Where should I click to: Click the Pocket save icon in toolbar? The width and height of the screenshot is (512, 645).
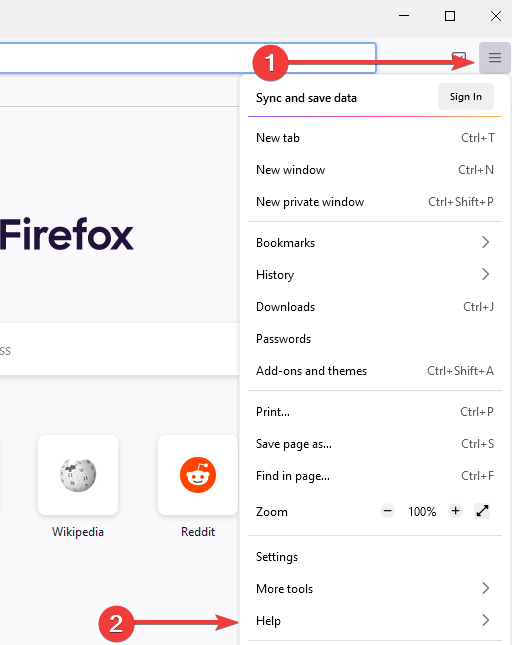click(459, 58)
